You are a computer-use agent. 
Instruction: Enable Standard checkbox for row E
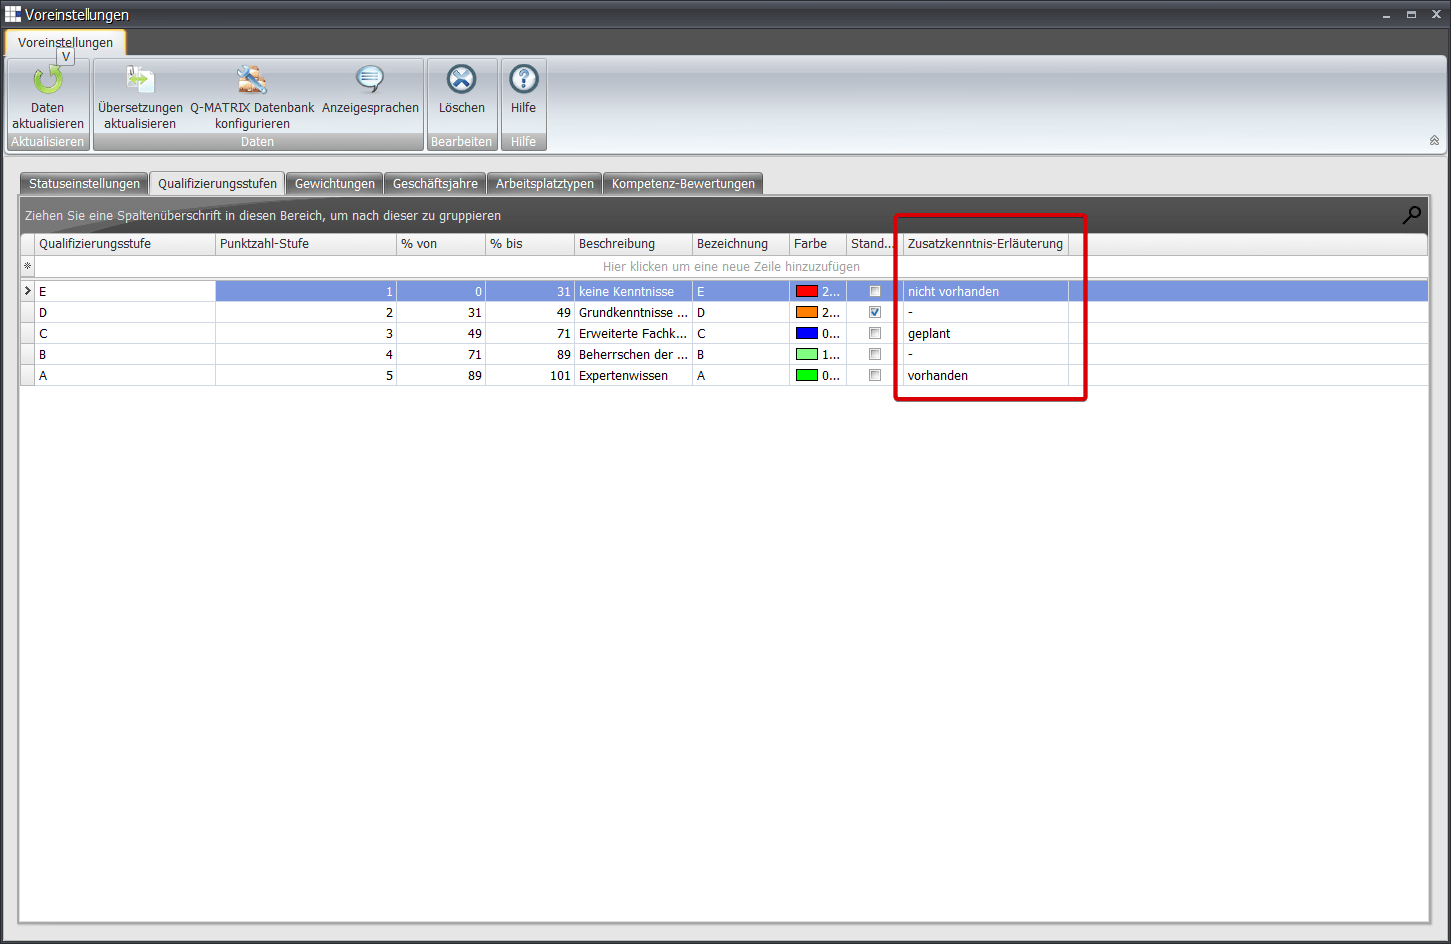coord(875,292)
